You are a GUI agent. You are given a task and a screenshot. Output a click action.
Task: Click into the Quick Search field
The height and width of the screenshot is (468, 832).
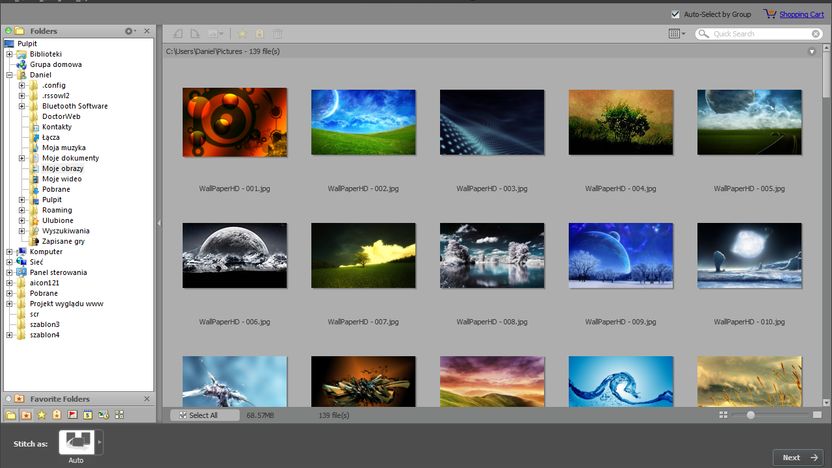[x=760, y=34]
